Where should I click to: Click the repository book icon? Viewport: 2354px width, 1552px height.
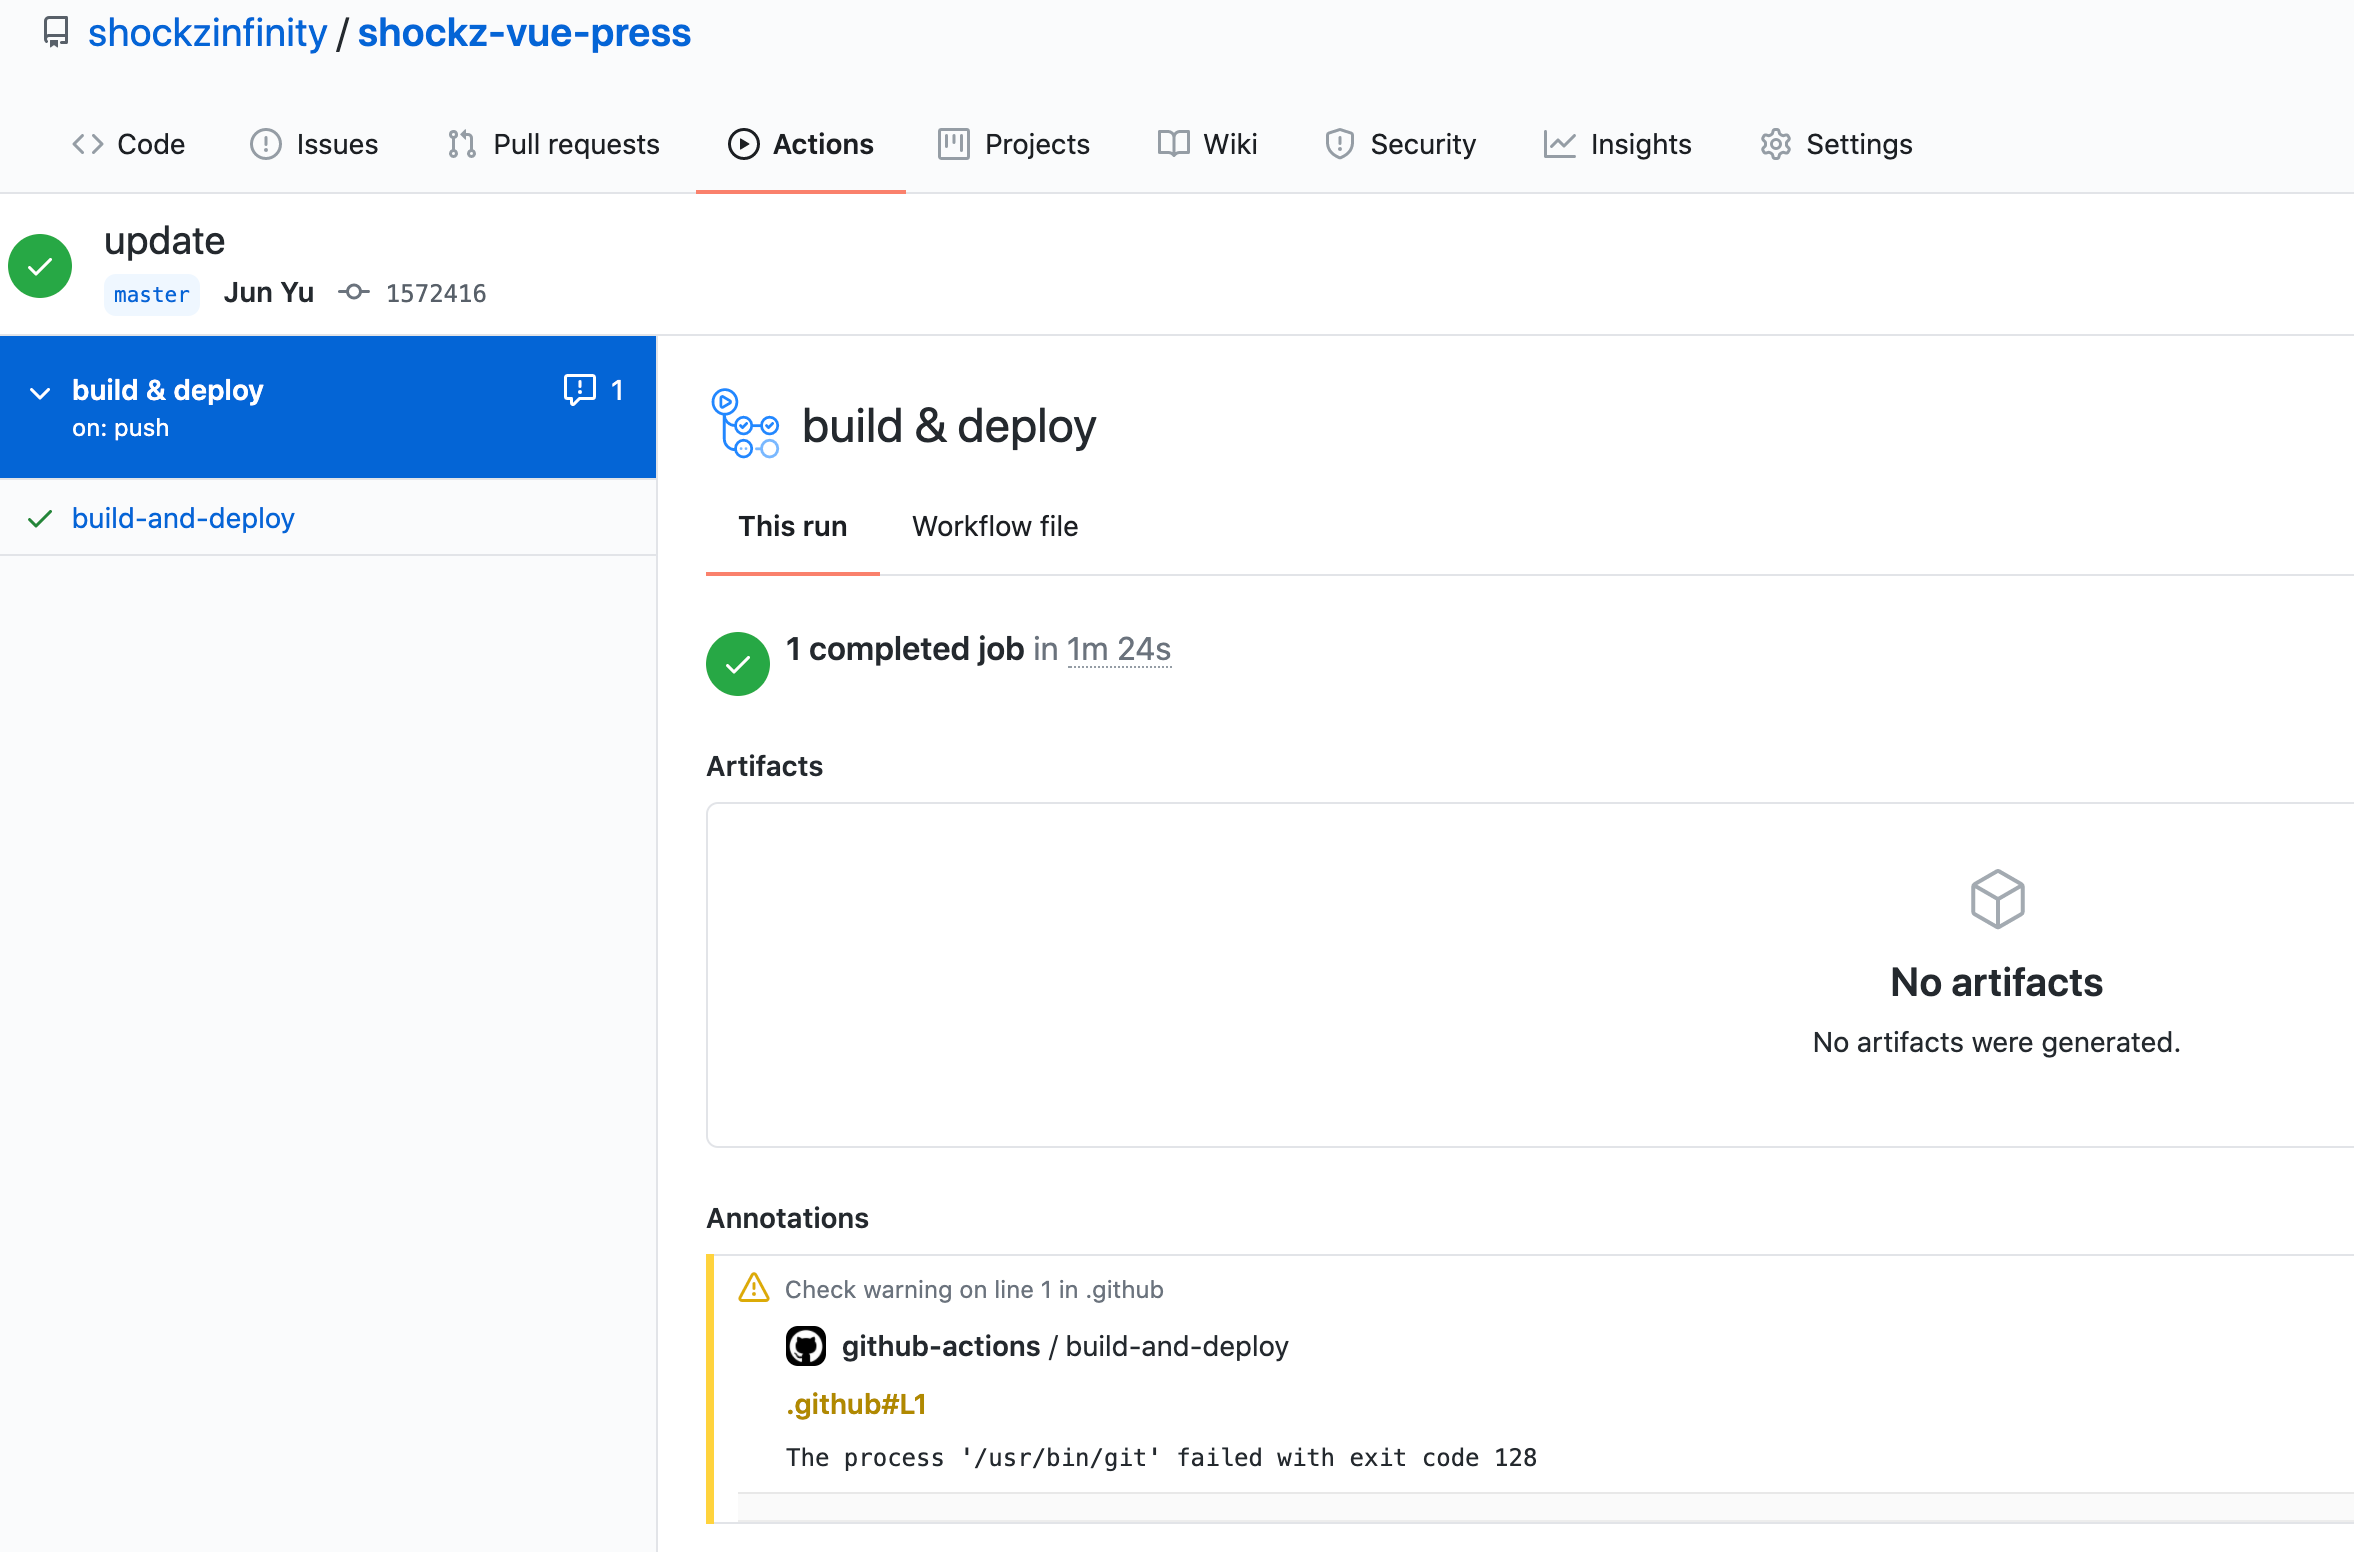[x=56, y=32]
